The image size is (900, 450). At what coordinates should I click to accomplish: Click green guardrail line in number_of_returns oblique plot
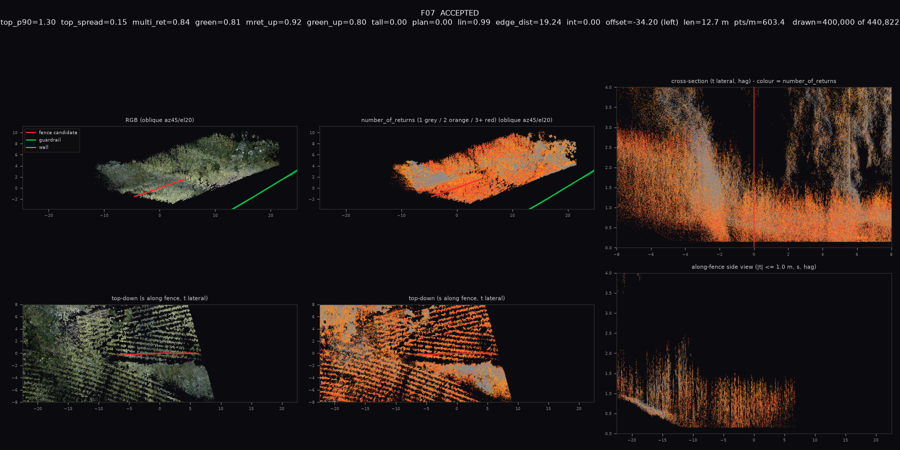coord(561,189)
